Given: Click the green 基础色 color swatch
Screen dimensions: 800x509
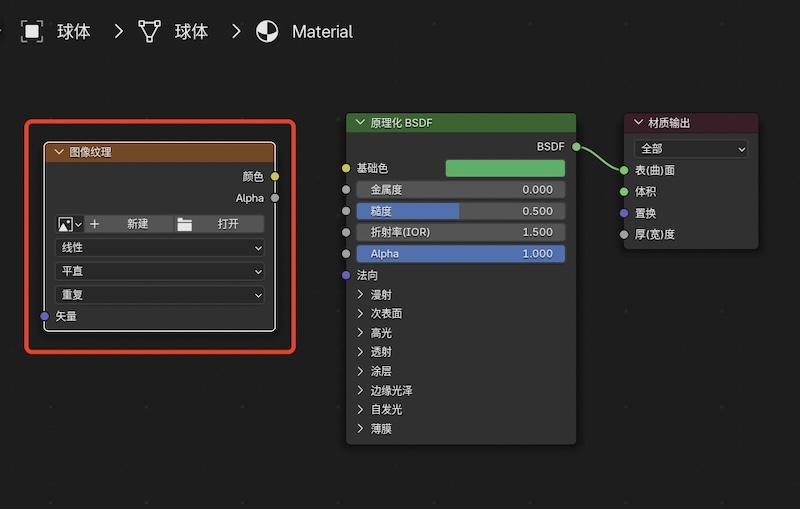Looking at the screenshot, I should click(505, 168).
